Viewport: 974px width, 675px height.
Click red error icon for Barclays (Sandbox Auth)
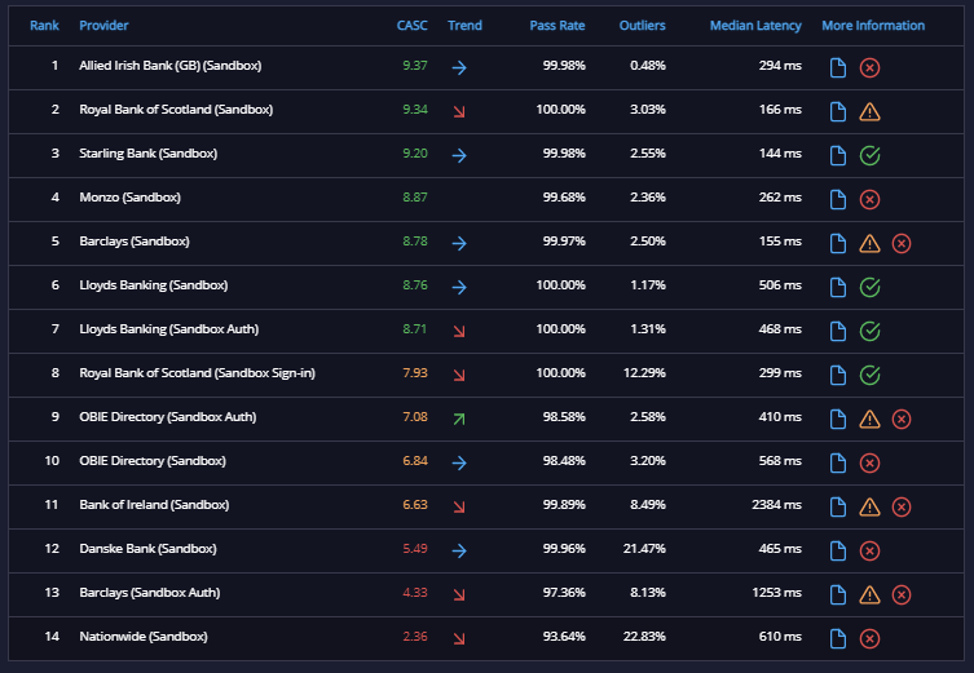(901, 595)
